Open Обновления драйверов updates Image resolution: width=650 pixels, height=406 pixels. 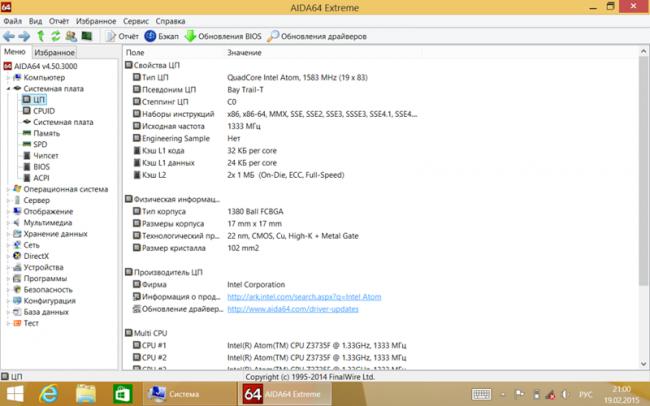pyautogui.click(x=317, y=36)
